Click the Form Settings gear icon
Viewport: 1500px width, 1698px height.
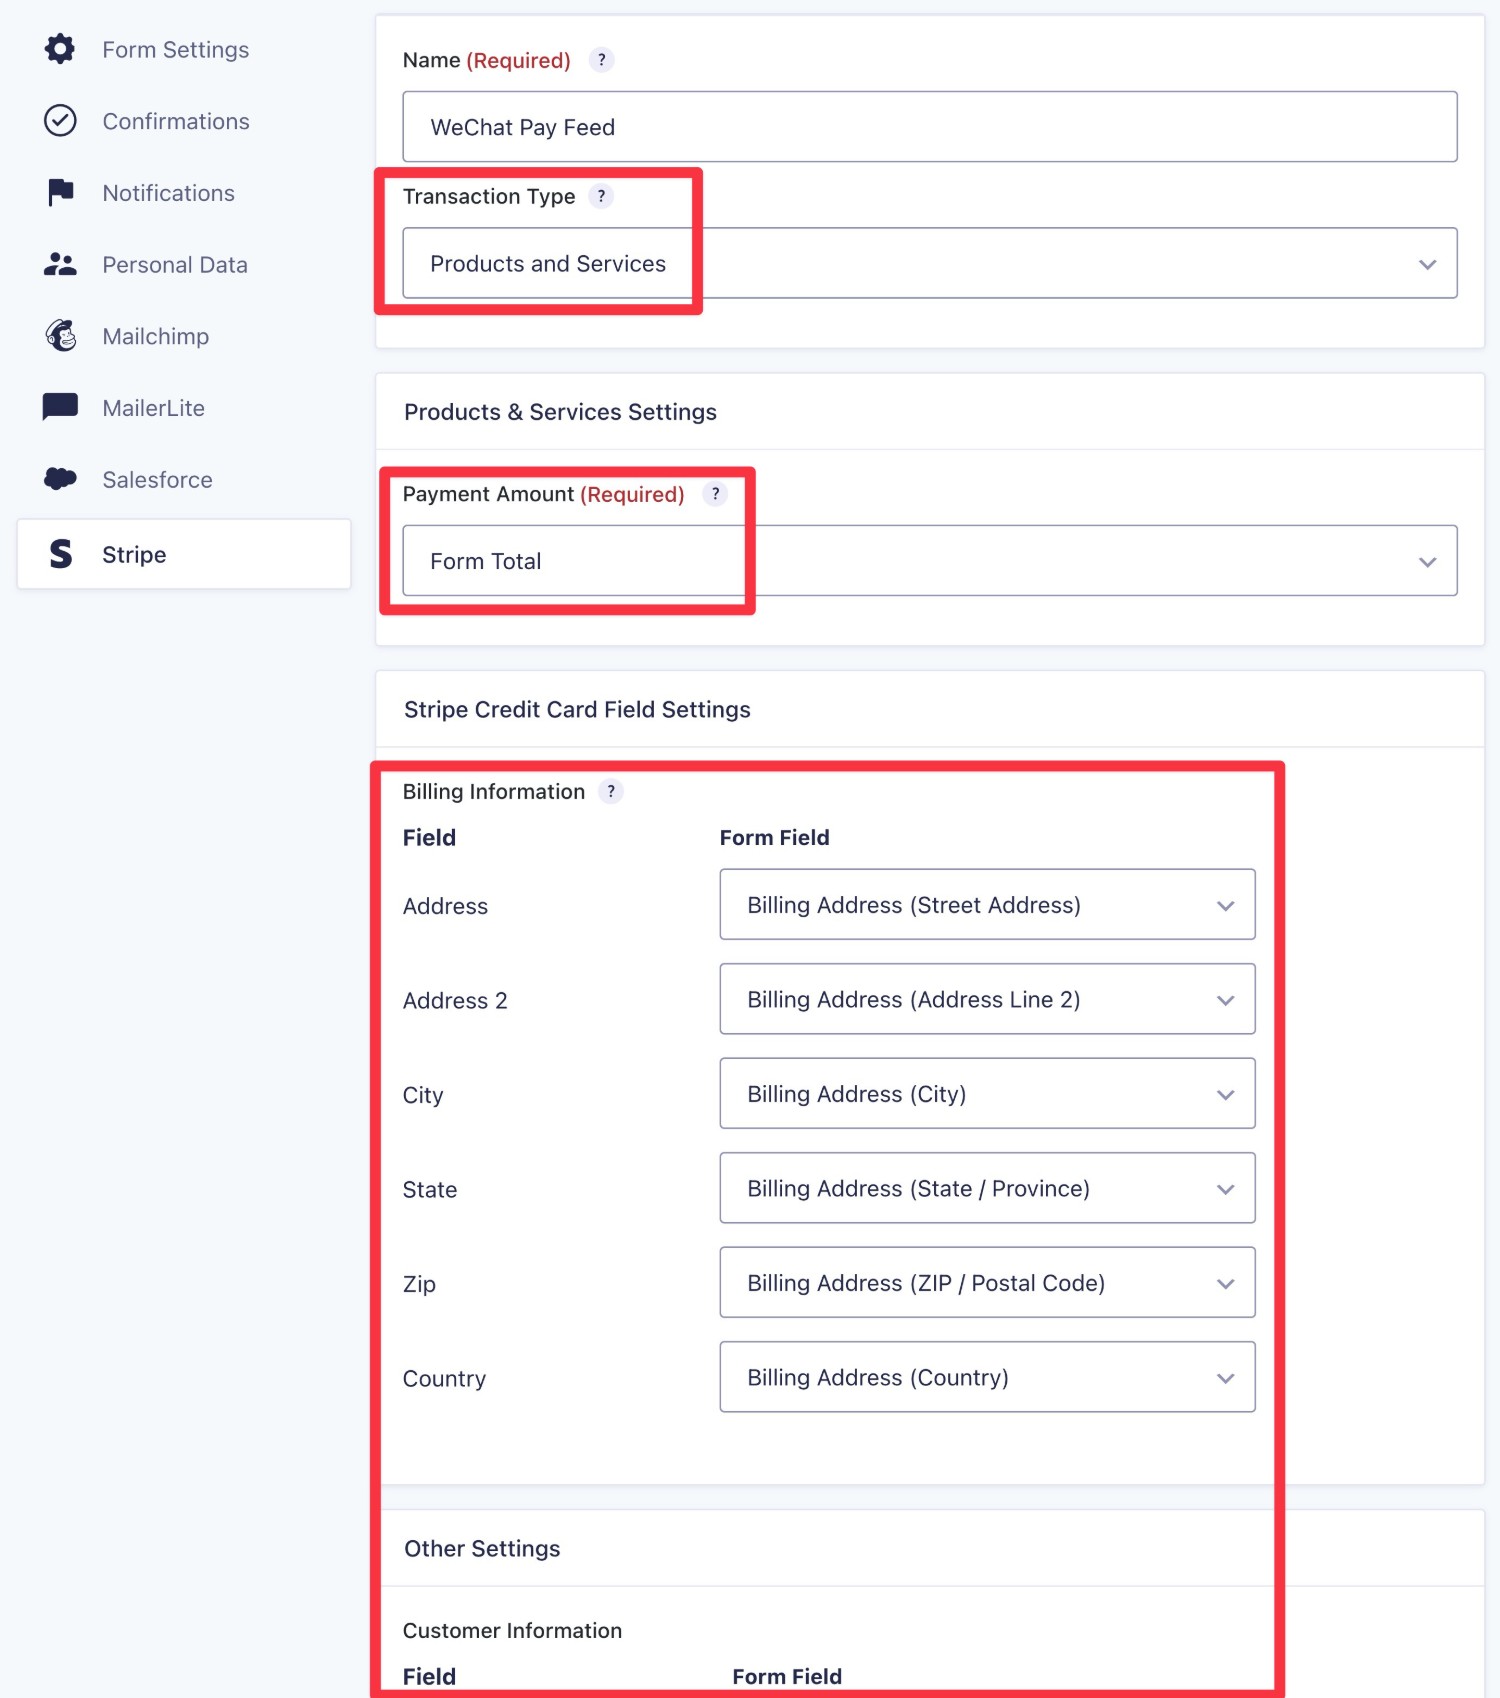(x=60, y=49)
